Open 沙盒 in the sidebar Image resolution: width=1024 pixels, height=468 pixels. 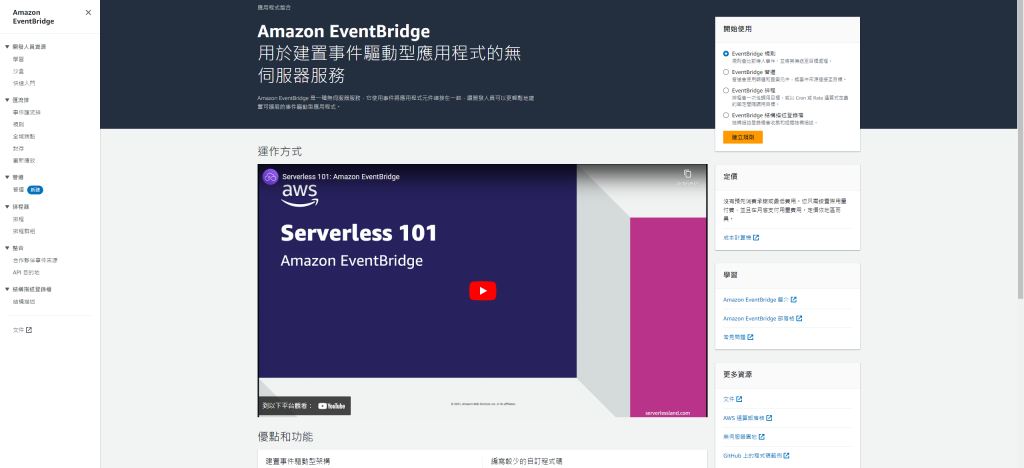(18, 71)
